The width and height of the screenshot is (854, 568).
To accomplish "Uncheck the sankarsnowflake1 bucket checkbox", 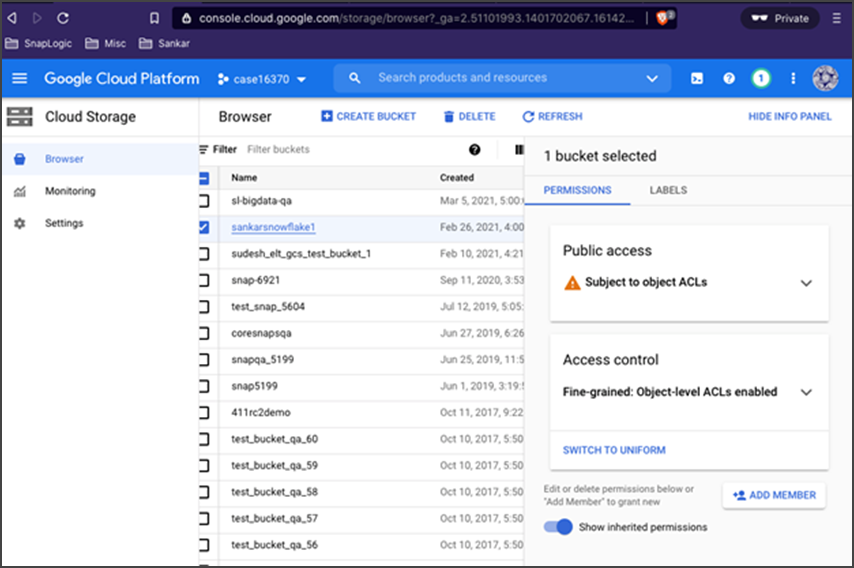I will [204, 227].
